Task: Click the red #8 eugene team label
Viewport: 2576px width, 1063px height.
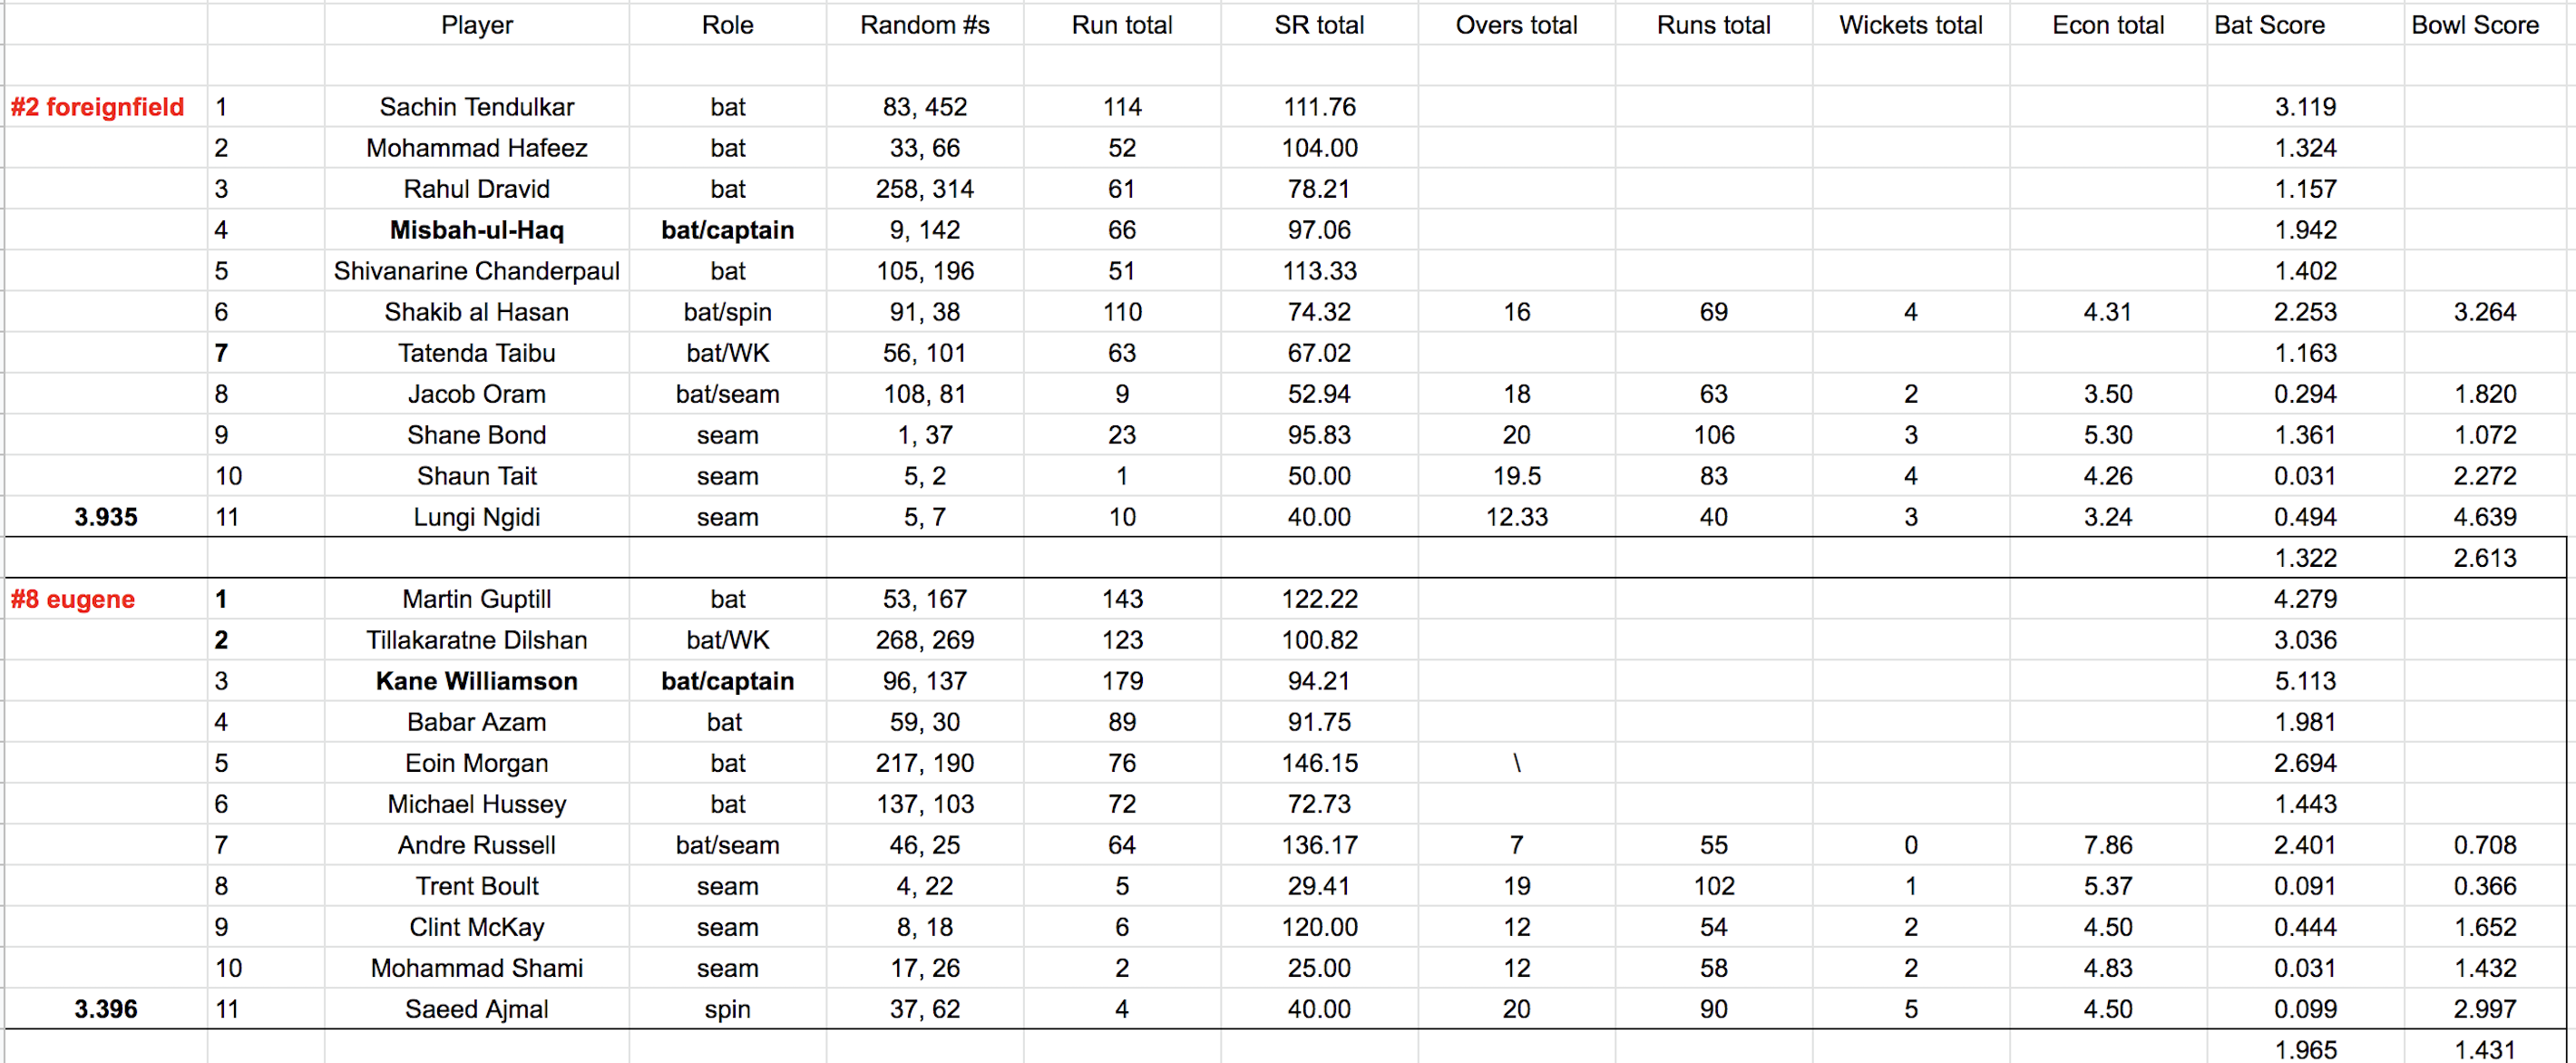Action: coord(72,599)
